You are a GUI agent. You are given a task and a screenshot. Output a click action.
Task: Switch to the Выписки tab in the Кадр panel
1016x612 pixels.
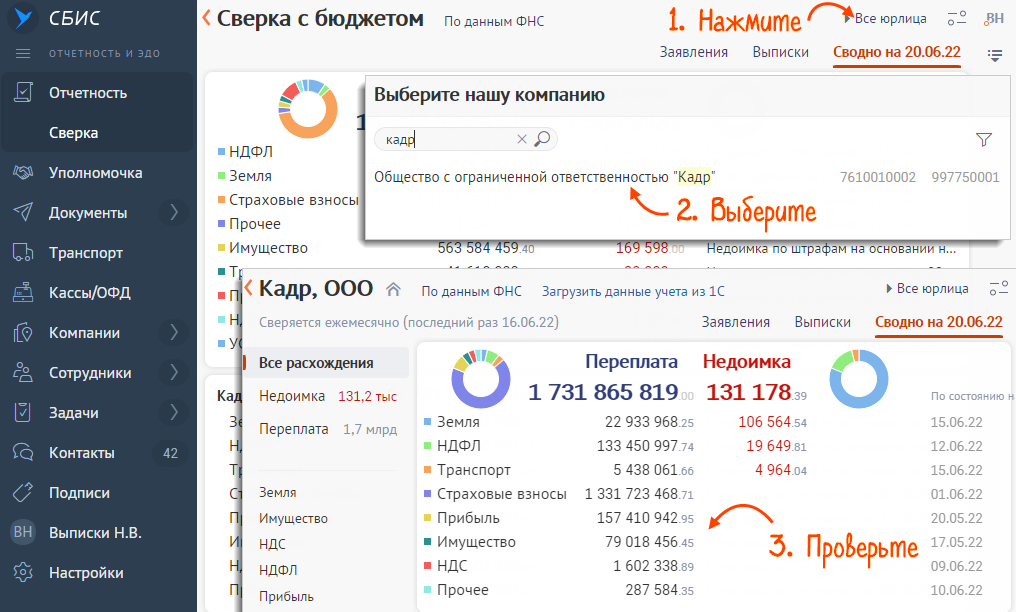tap(822, 322)
